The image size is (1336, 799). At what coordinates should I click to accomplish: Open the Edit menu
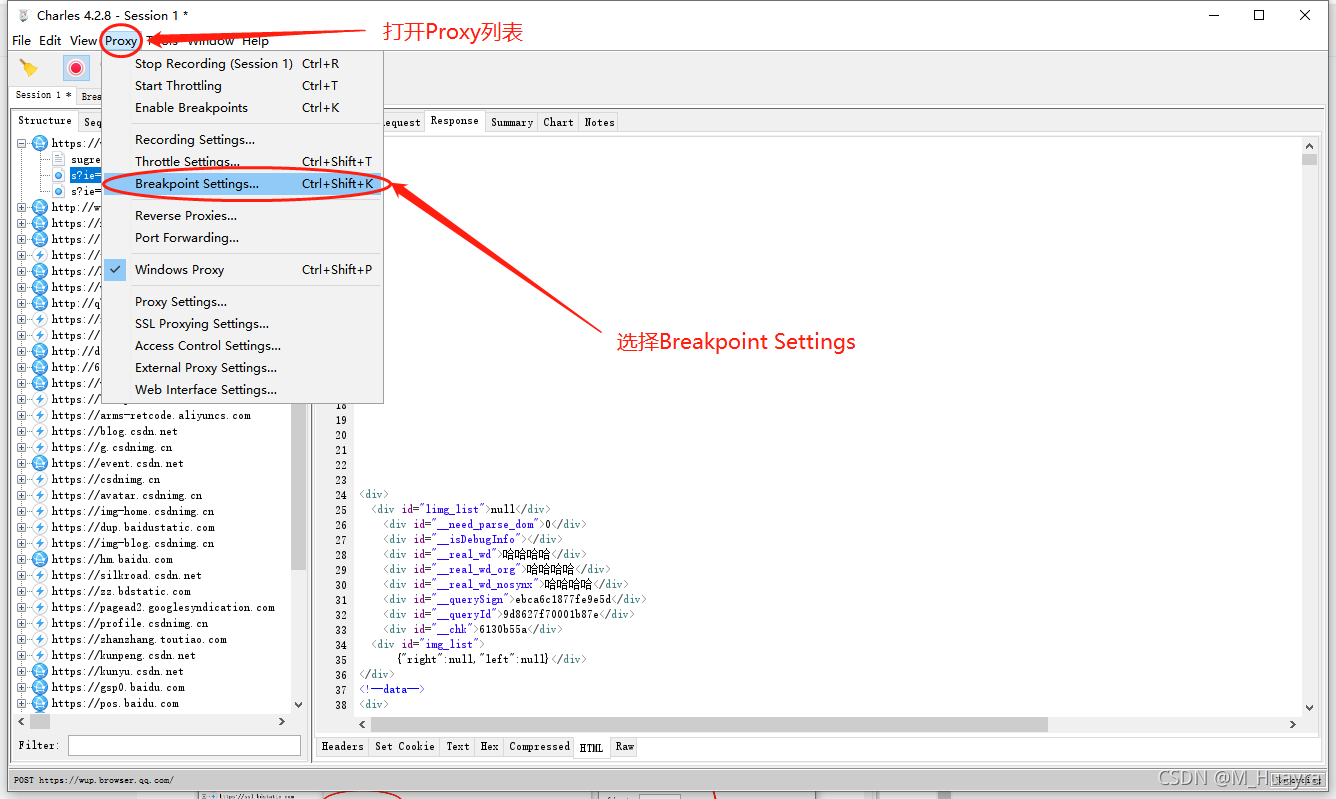point(50,41)
